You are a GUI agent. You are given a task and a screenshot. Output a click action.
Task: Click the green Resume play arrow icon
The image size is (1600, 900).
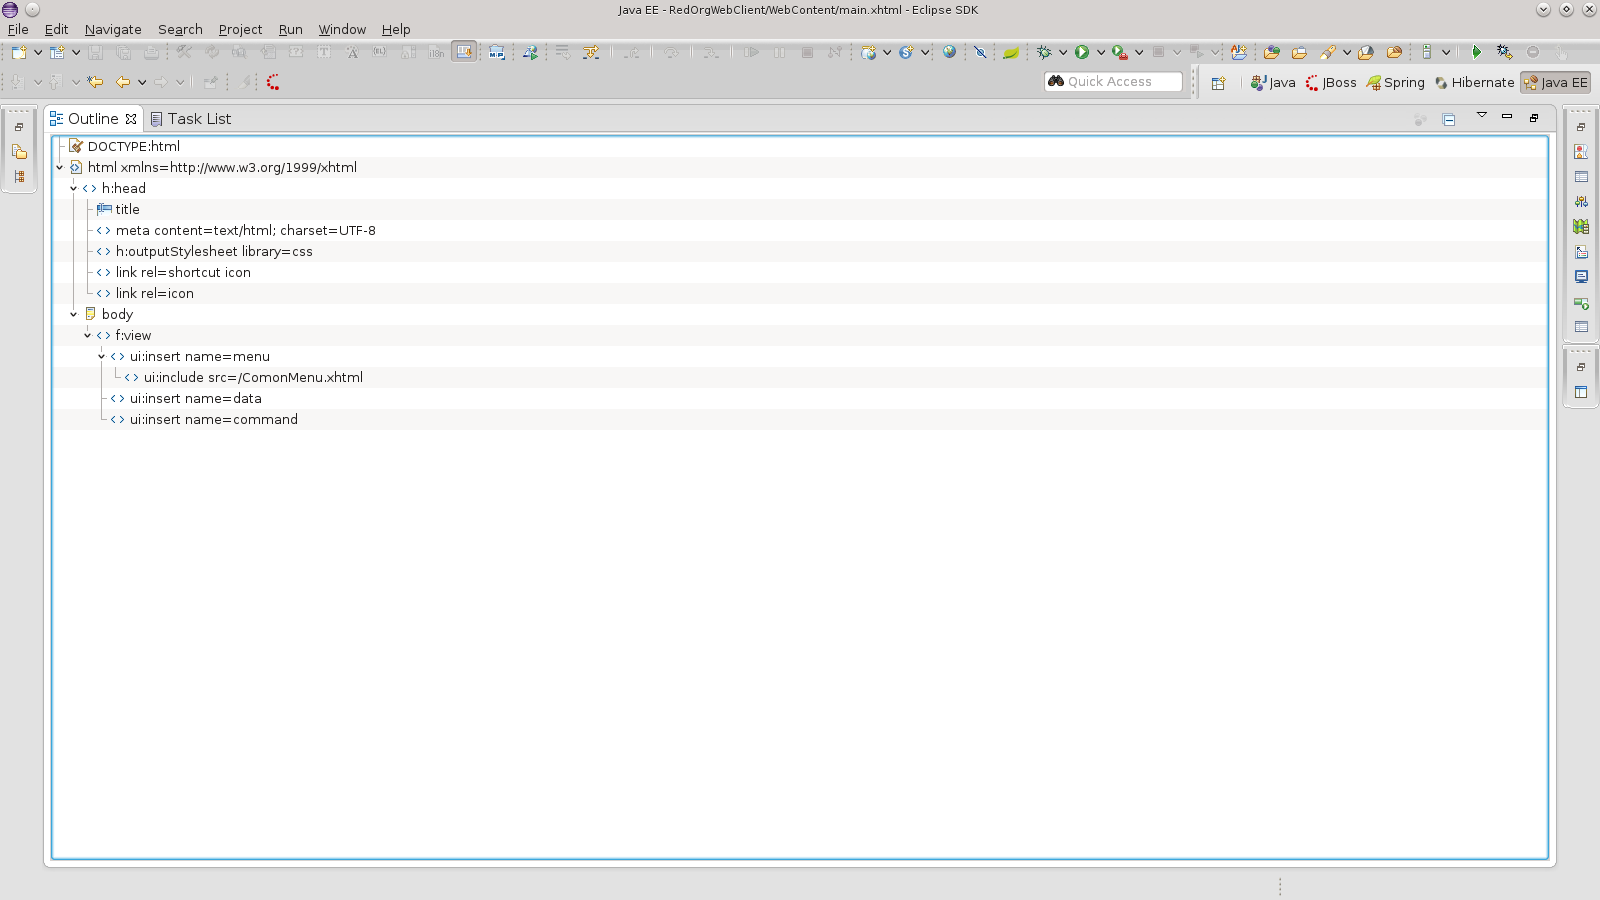pyautogui.click(x=1477, y=52)
